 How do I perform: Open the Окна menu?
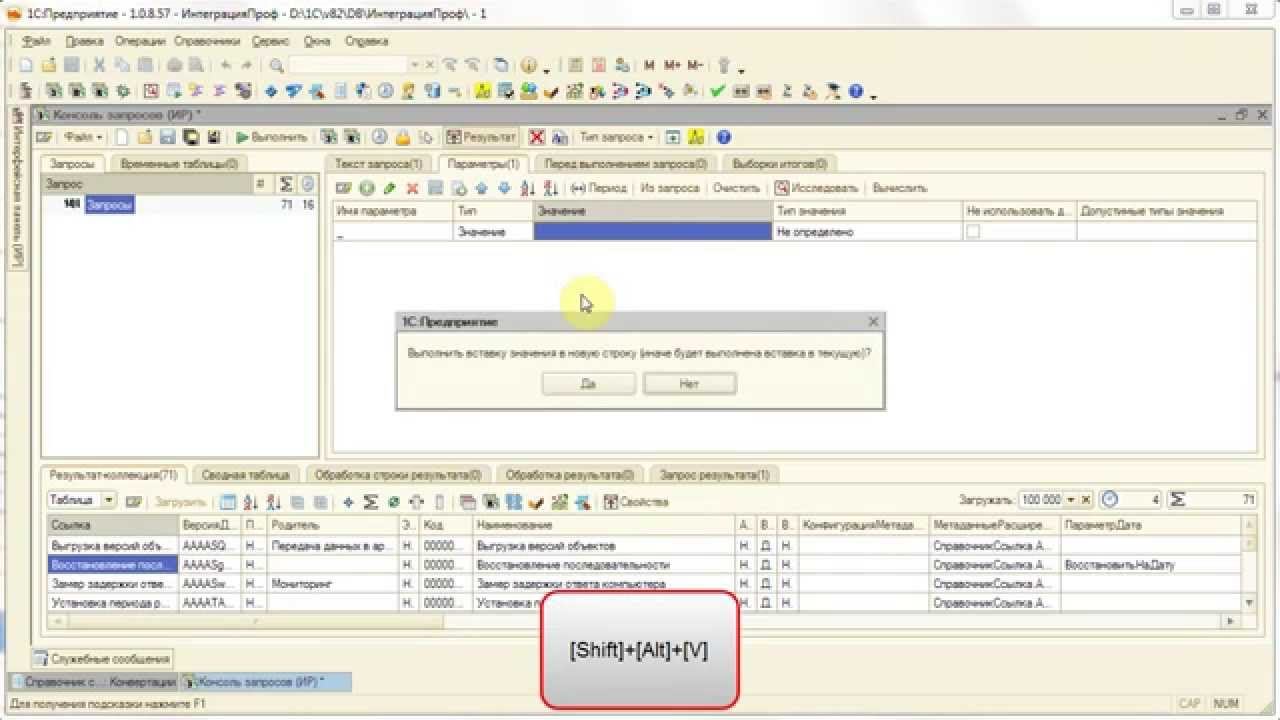click(x=317, y=41)
